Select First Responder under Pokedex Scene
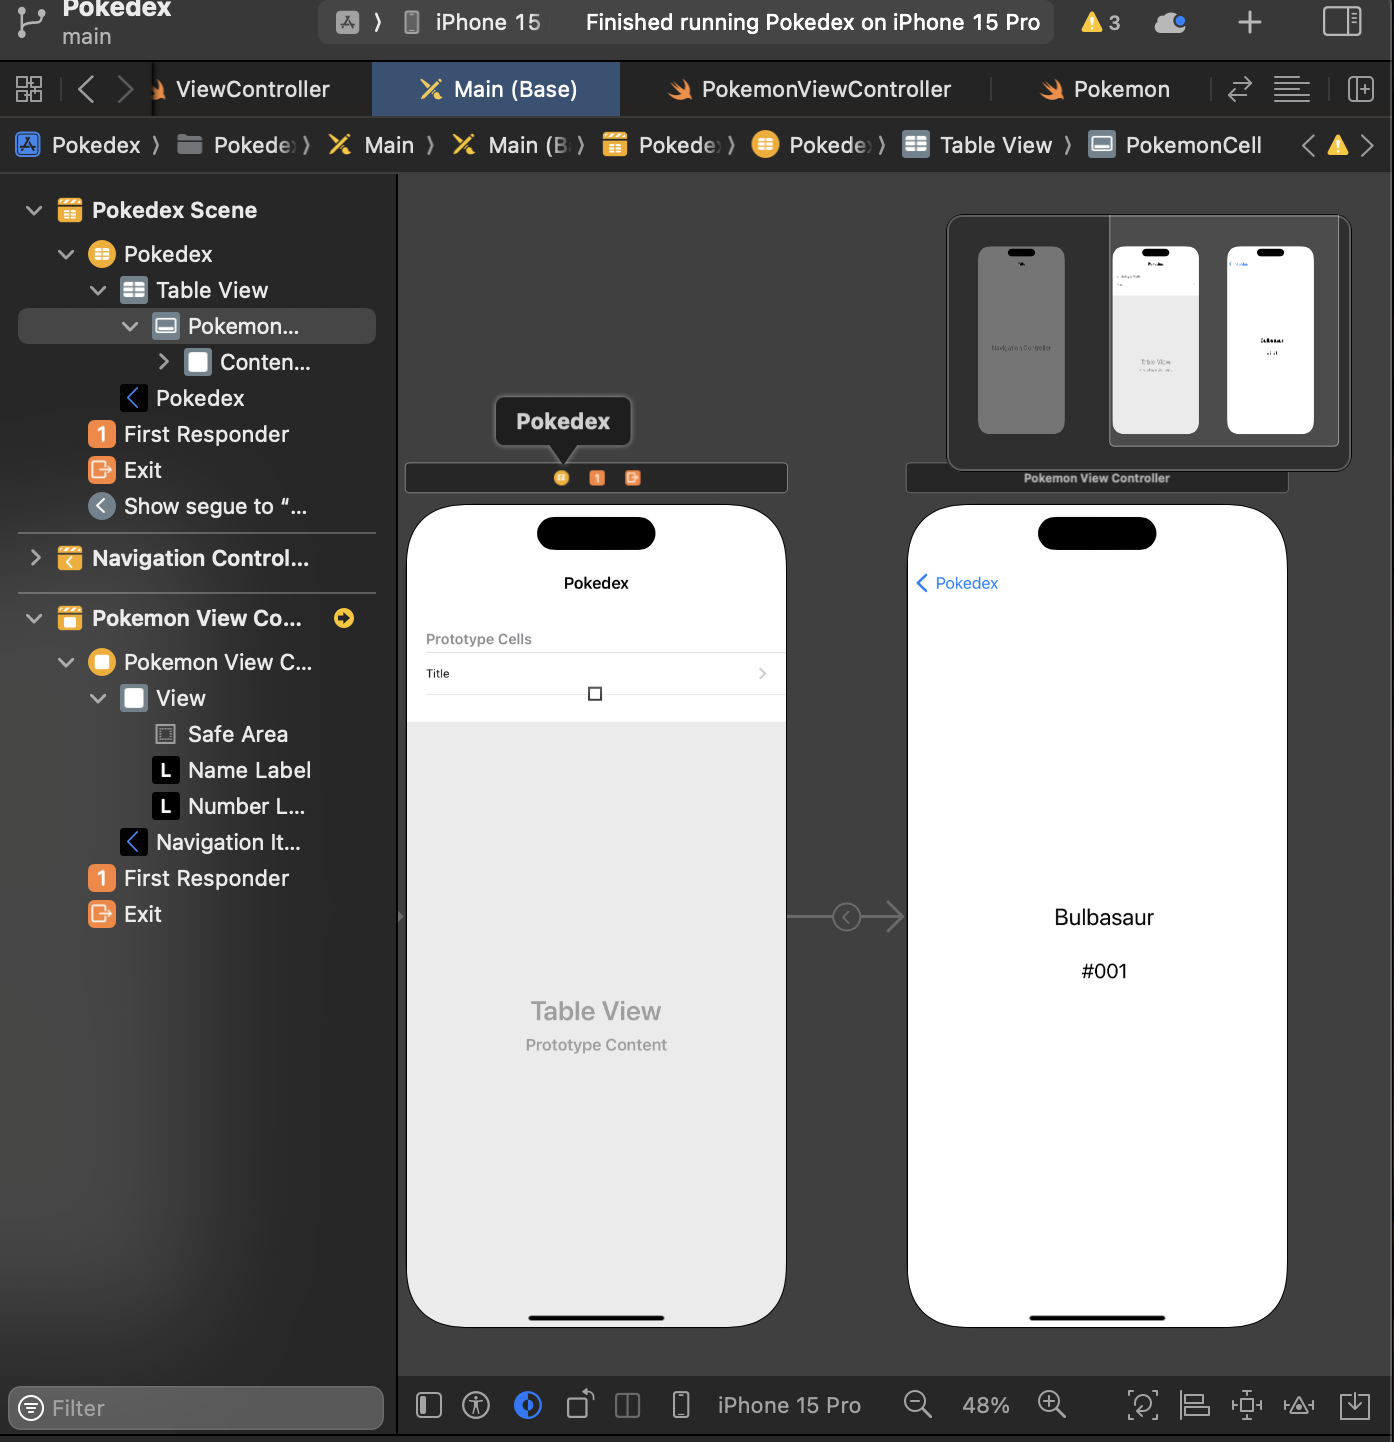 197,434
